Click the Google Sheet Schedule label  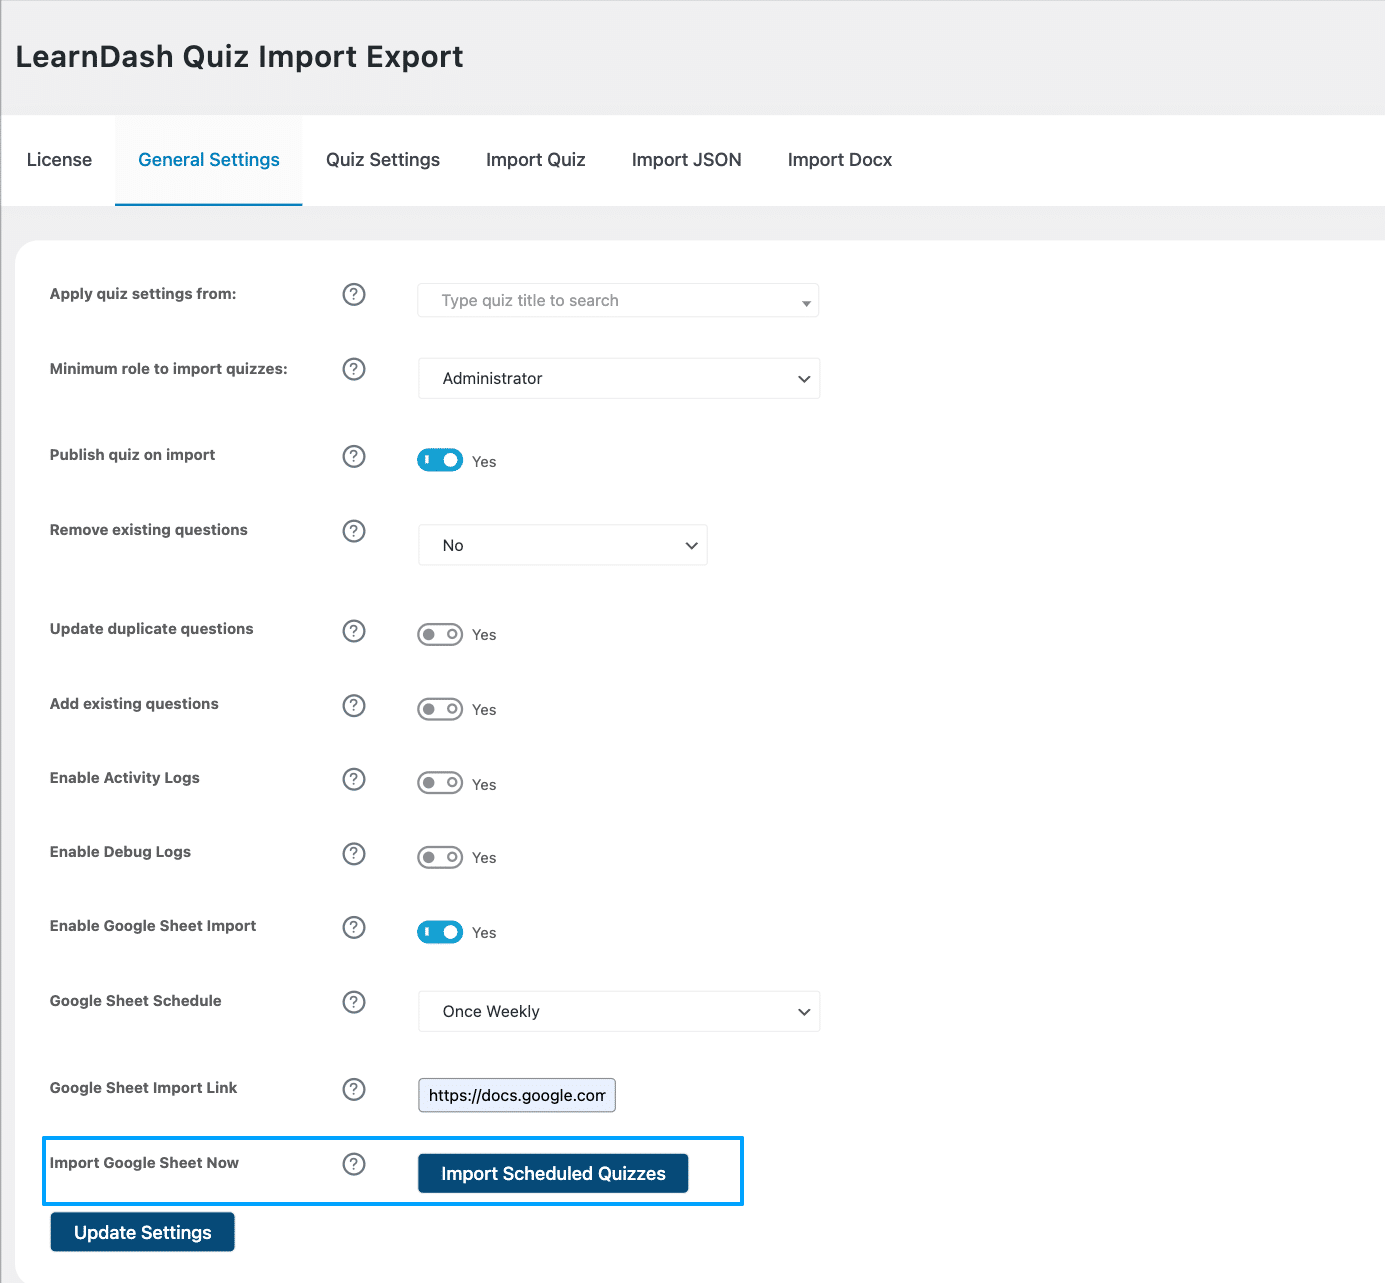(x=136, y=1001)
